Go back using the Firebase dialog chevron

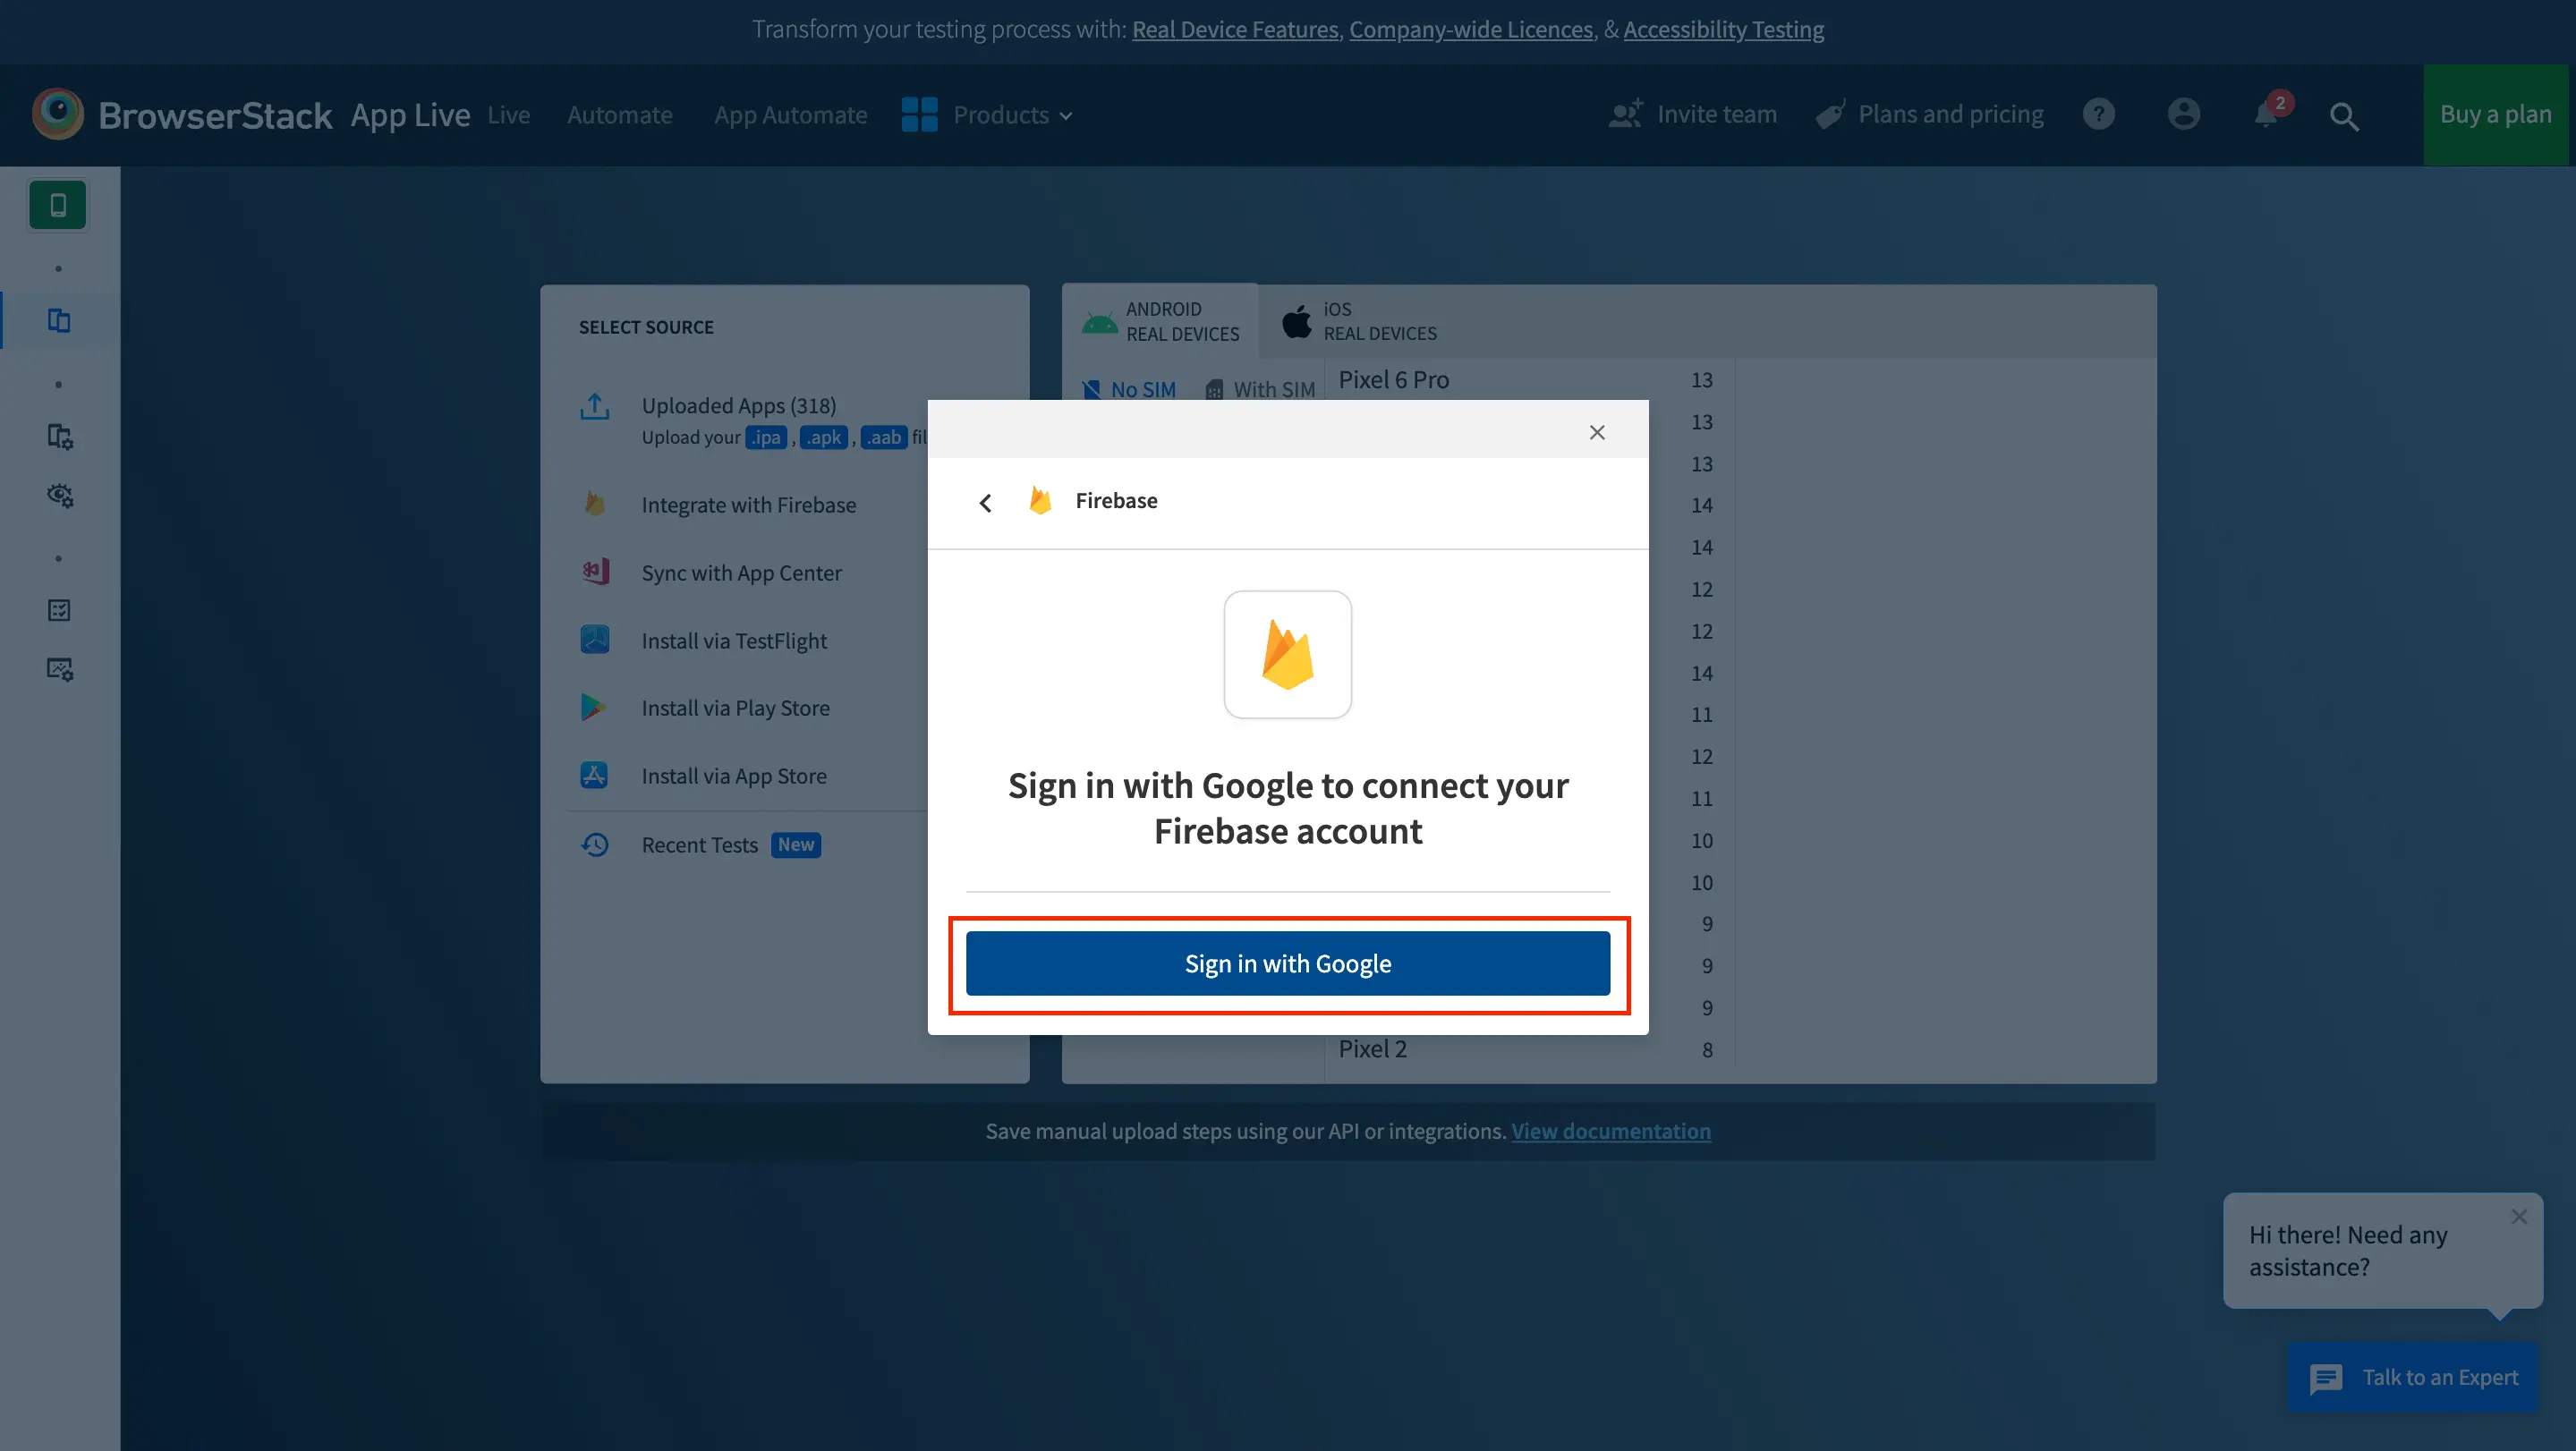pyautogui.click(x=985, y=502)
